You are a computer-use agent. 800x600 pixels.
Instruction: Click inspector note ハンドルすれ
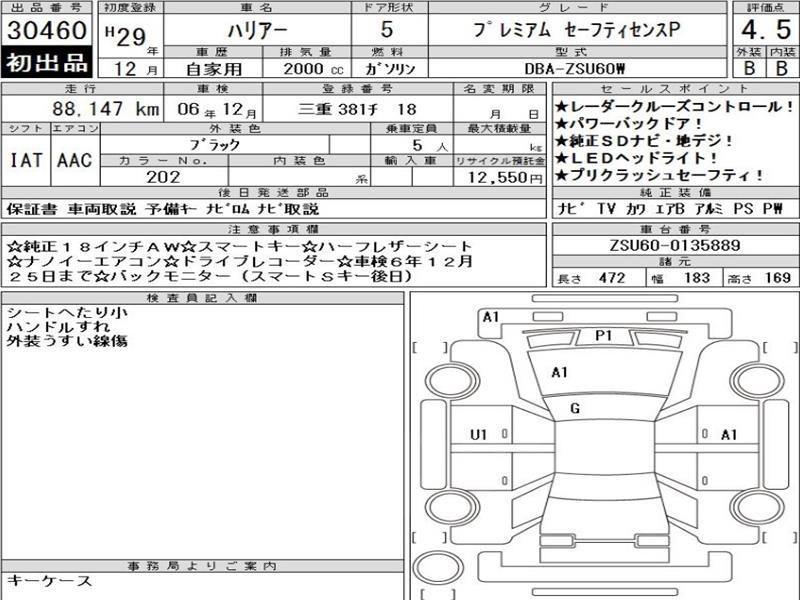[59, 327]
